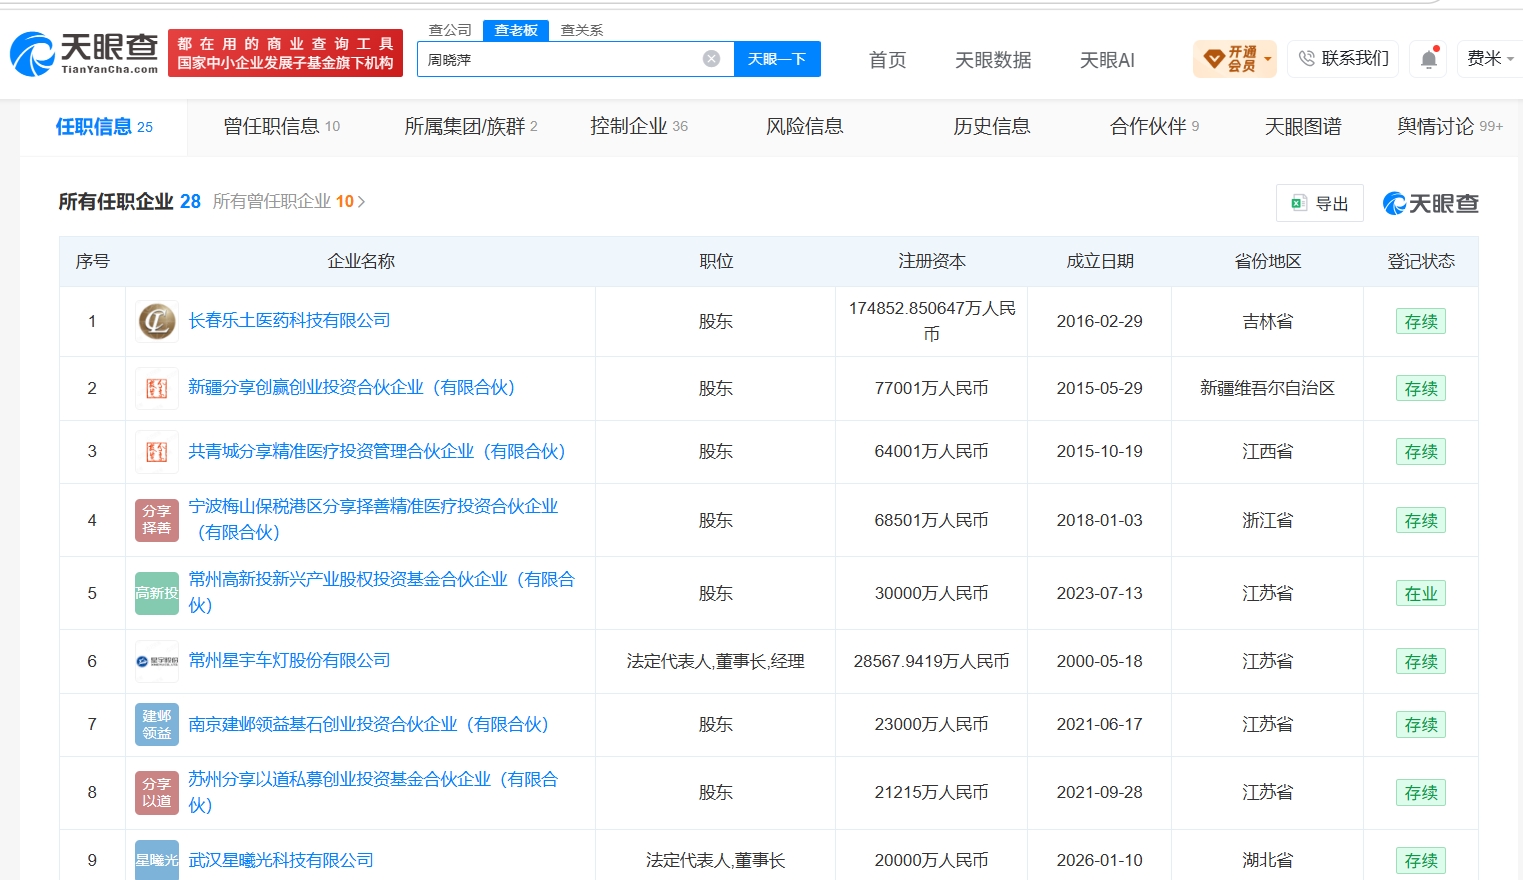Click the 法定代表人,董事长,经理 position cell
This screenshot has height=880, width=1523.
tap(716, 661)
